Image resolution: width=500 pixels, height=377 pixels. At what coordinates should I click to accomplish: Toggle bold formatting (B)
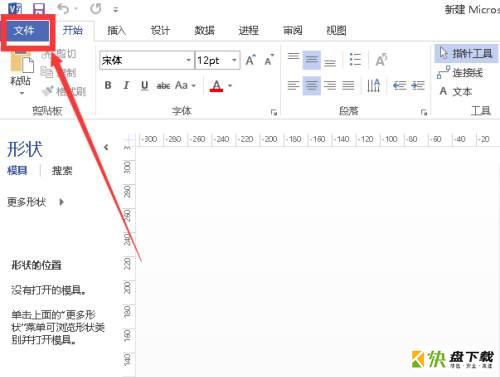pos(108,85)
